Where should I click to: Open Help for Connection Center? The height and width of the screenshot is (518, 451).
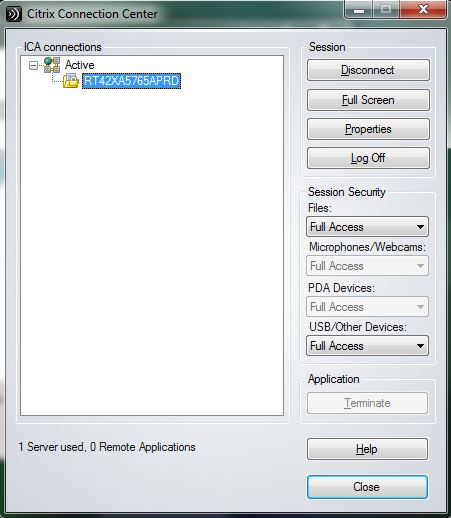(367, 449)
